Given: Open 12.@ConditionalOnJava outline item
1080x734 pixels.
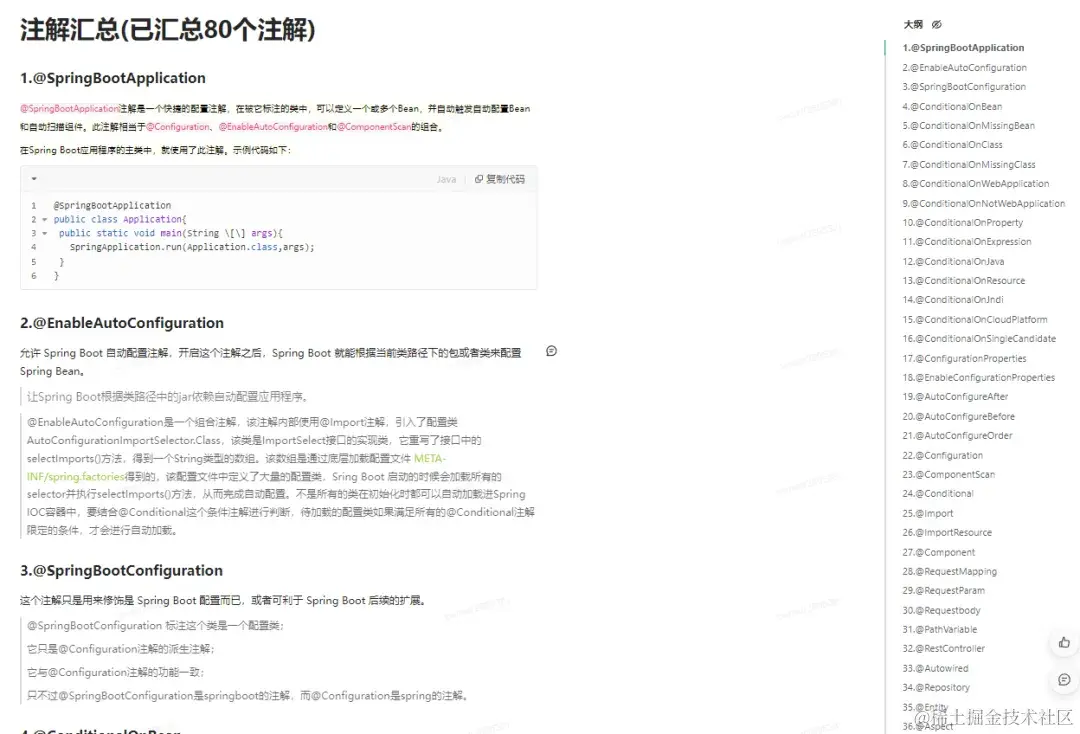Looking at the screenshot, I should 953,262.
